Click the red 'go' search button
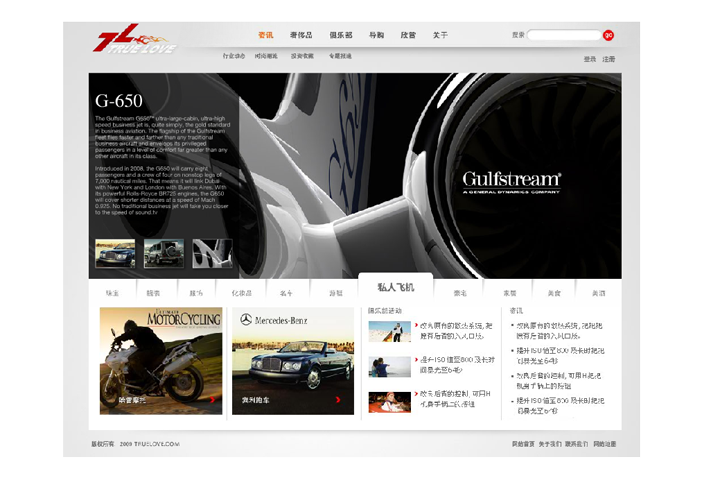This screenshot has height=480, width=720. (608, 35)
